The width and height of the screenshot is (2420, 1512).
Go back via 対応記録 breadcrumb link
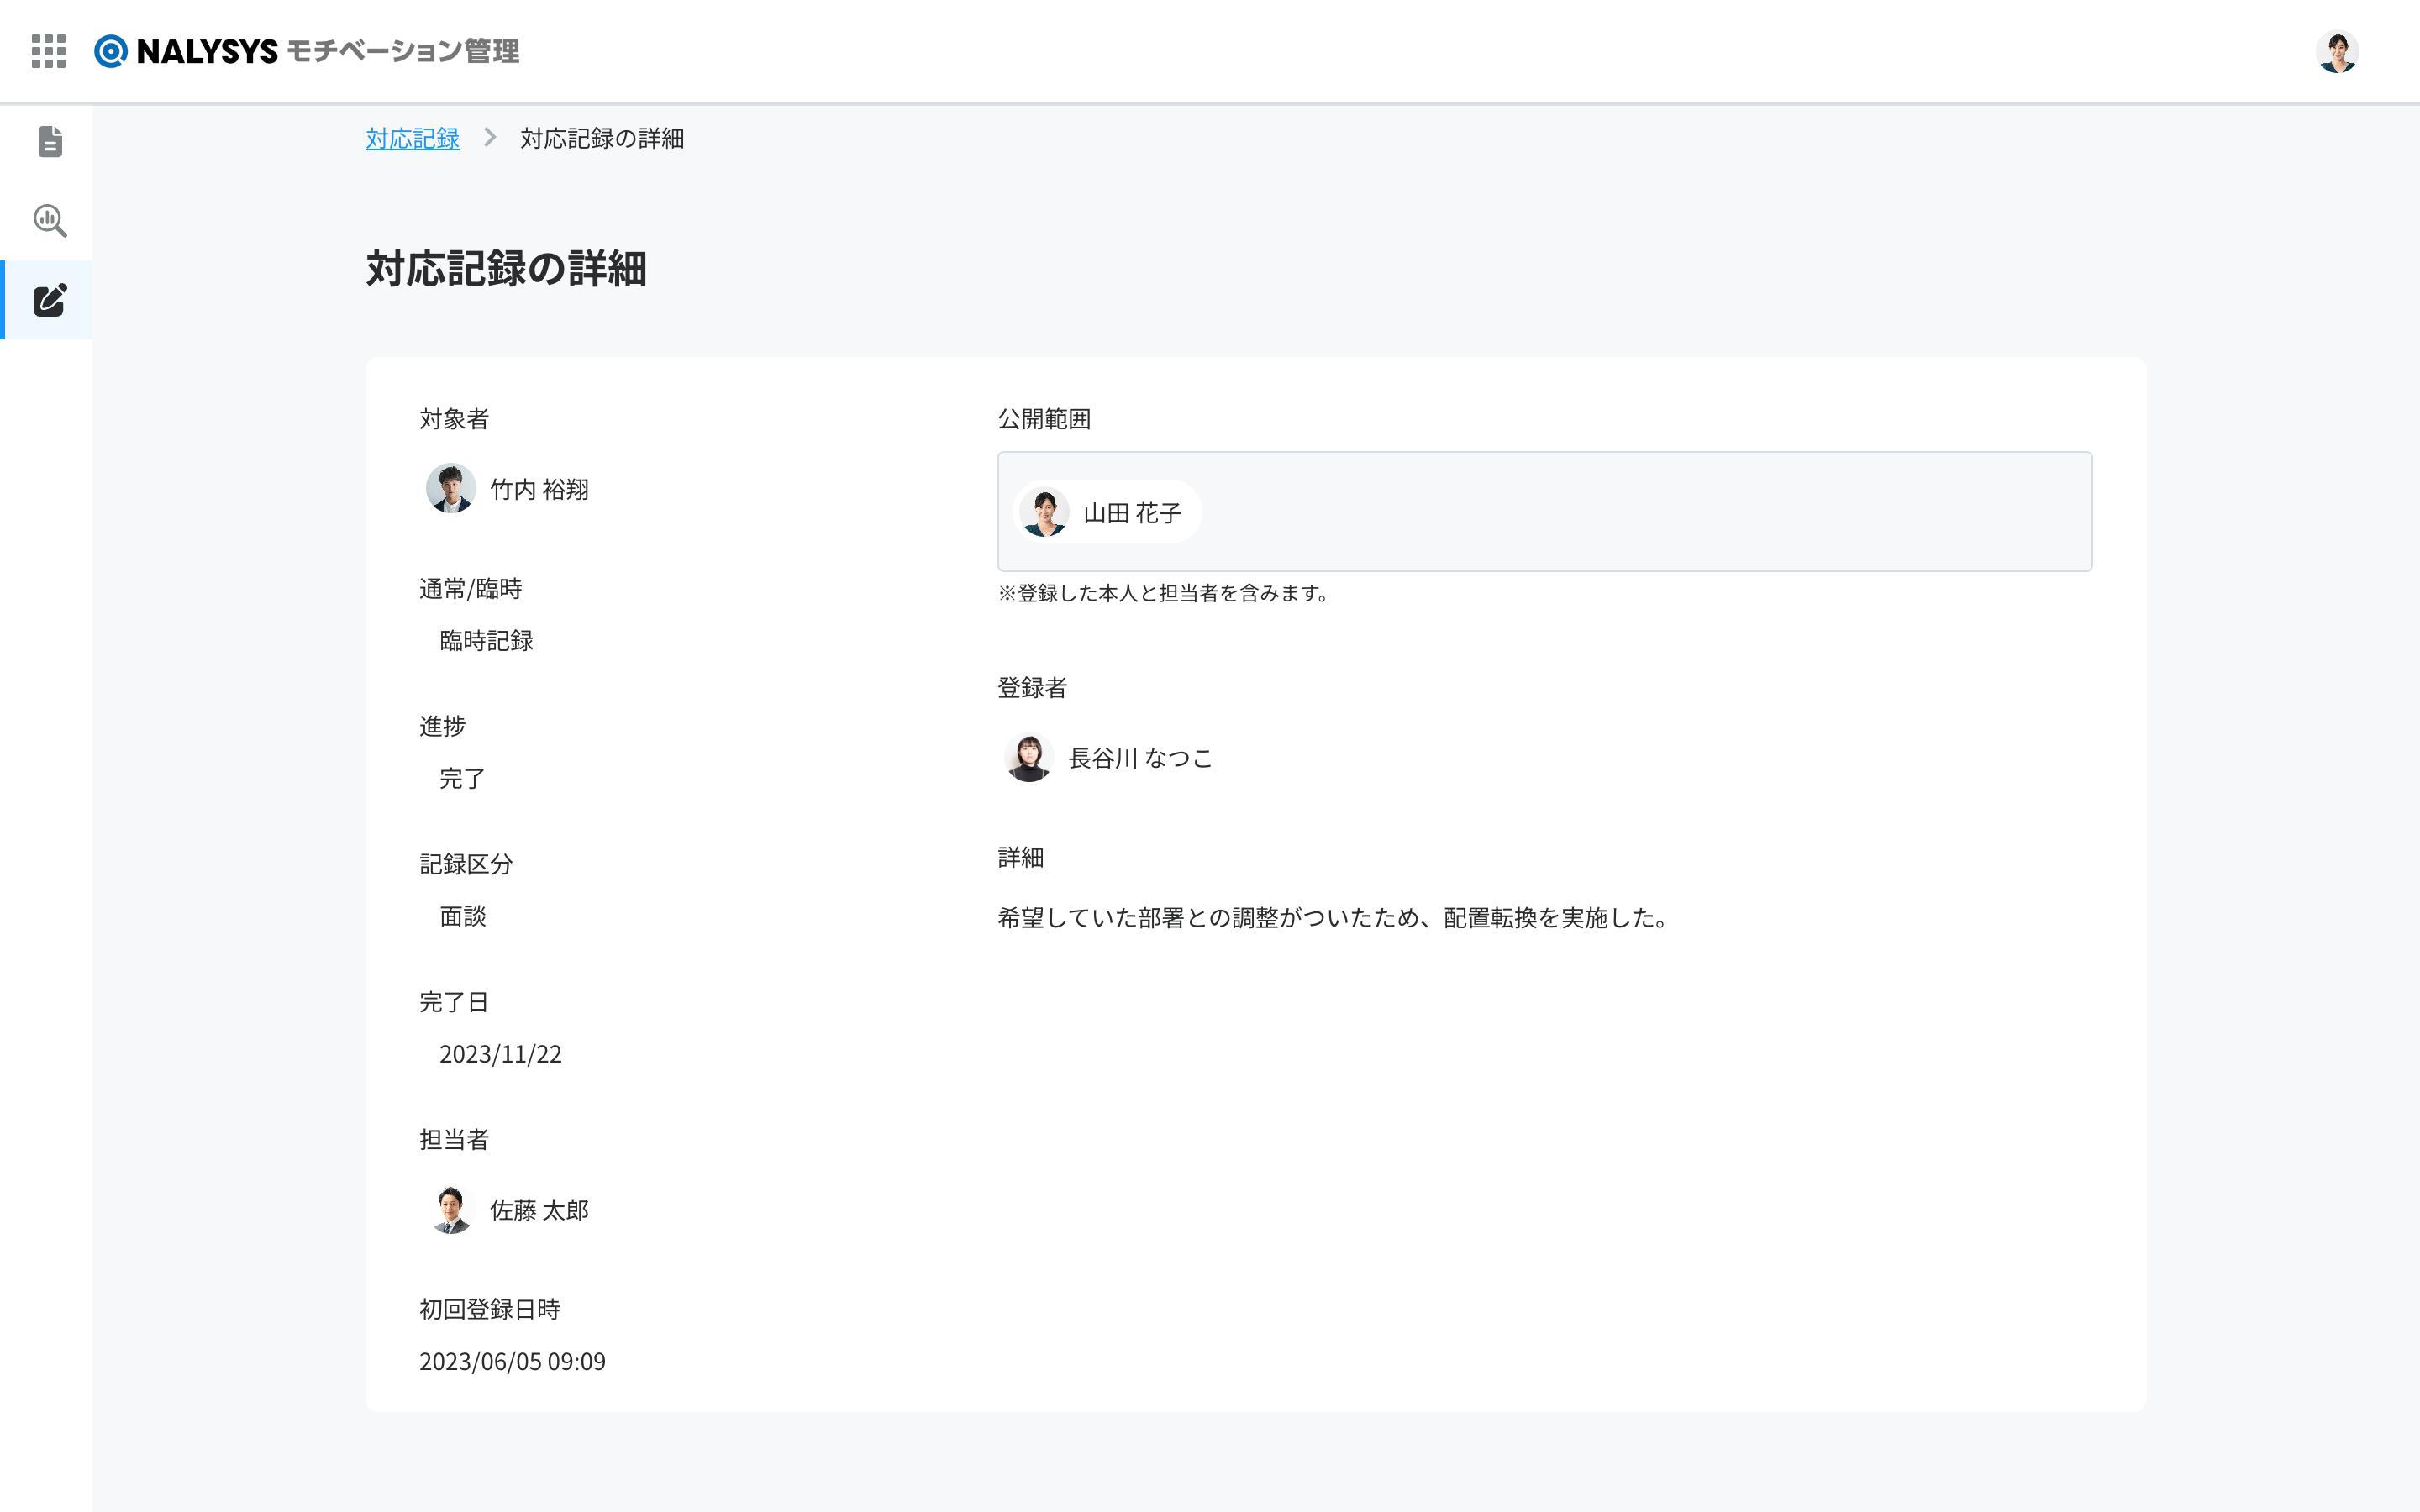click(412, 138)
